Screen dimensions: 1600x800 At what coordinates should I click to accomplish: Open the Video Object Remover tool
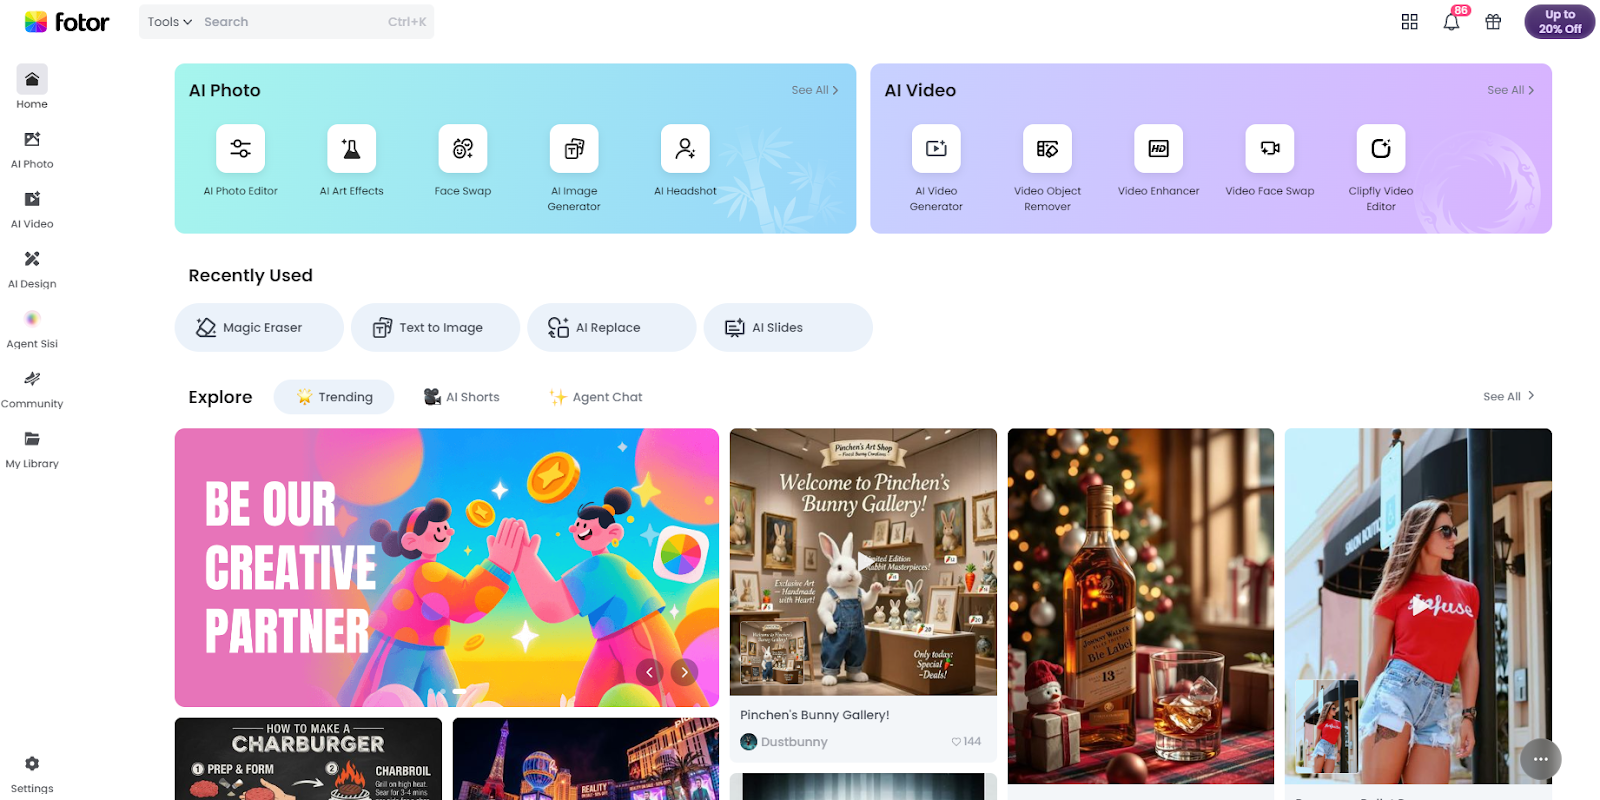tap(1047, 149)
